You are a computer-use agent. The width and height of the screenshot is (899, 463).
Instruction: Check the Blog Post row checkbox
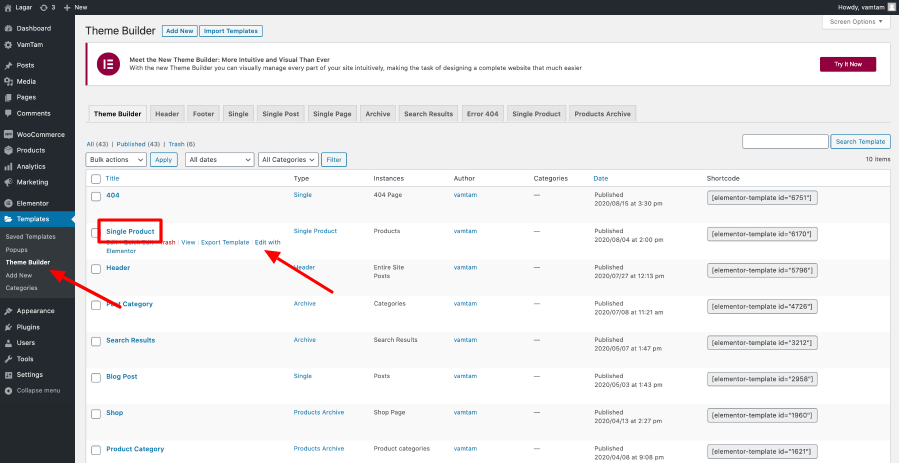(96, 378)
